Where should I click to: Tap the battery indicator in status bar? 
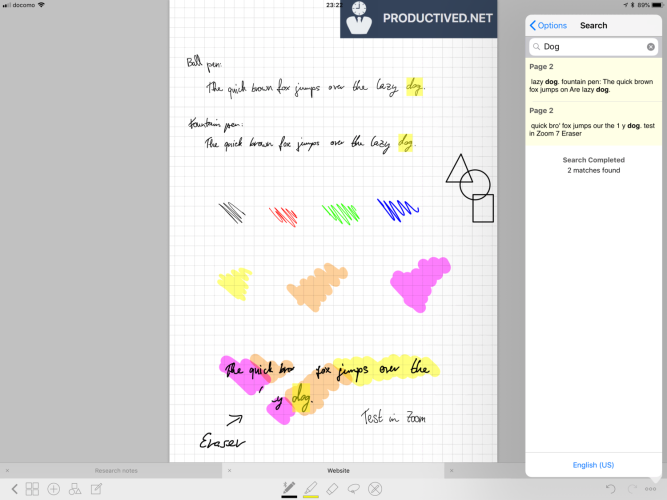(x=657, y=5)
